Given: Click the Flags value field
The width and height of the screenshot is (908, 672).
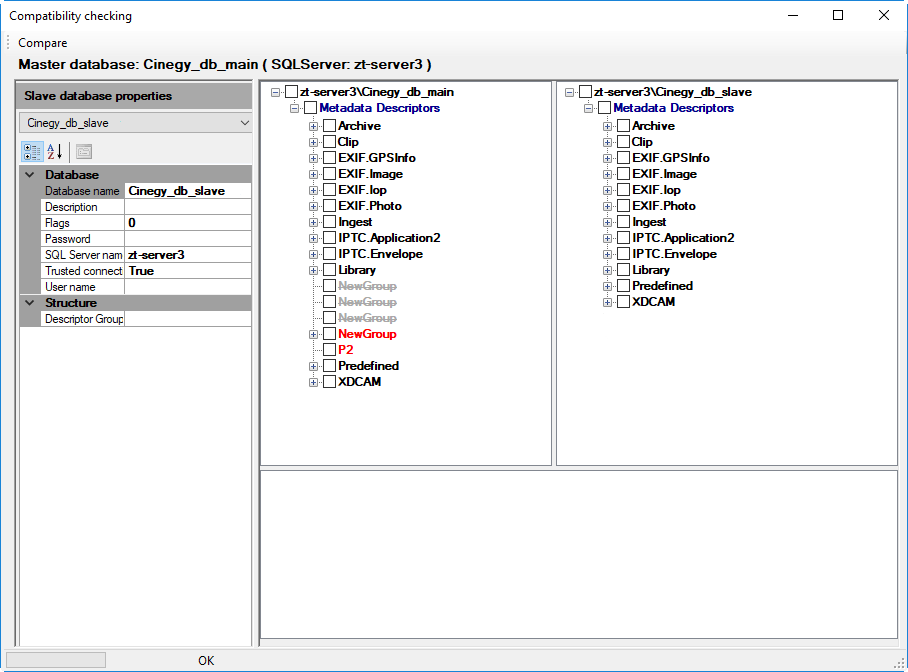Looking at the screenshot, I should (x=188, y=223).
